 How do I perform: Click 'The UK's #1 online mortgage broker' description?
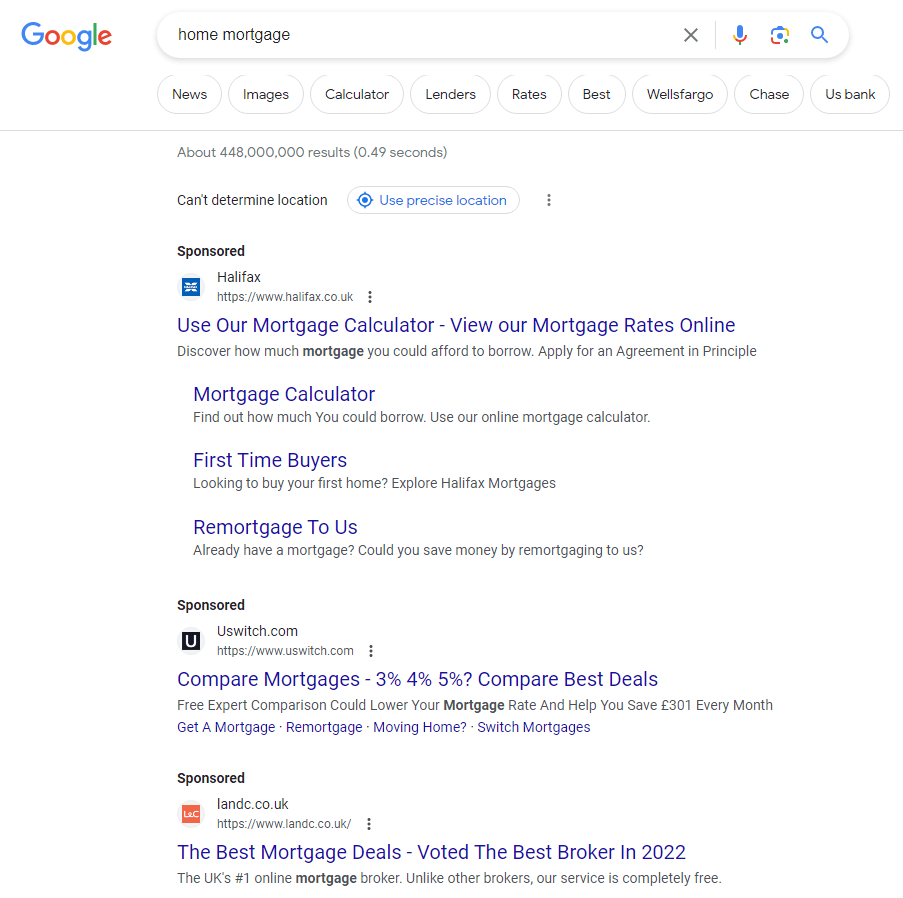pyautogui.click(x=449, y=878)
